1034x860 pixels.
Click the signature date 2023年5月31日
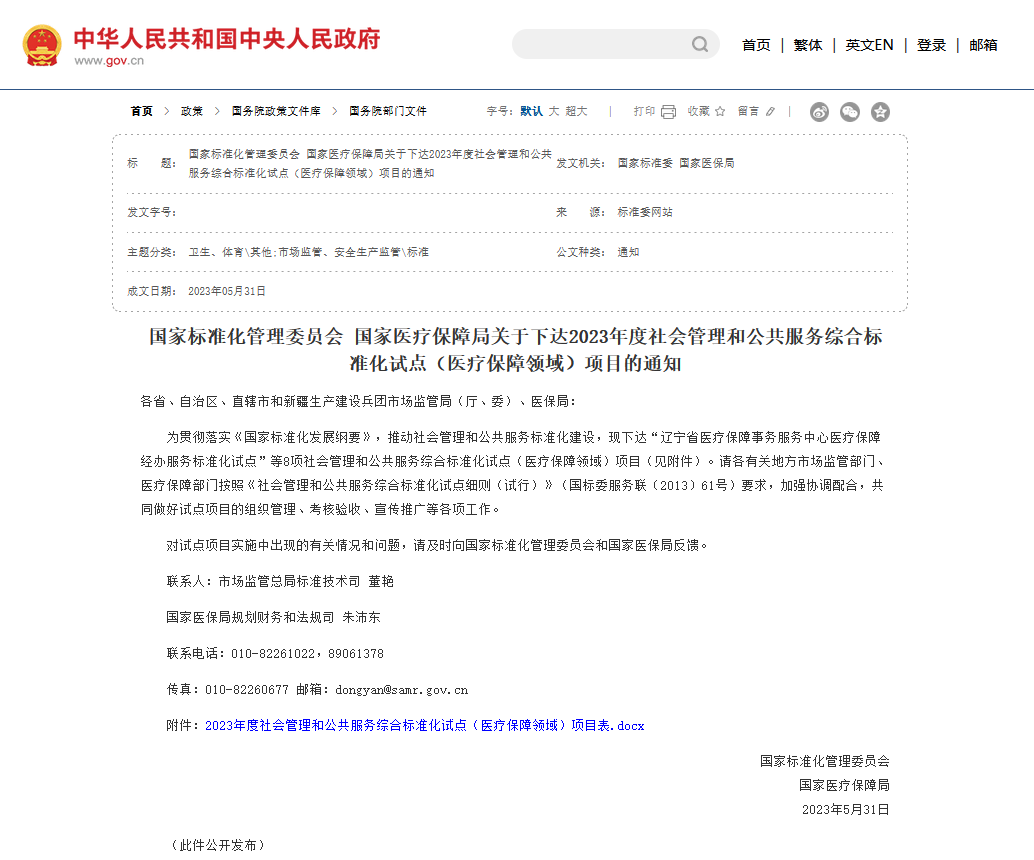(846, 809)
